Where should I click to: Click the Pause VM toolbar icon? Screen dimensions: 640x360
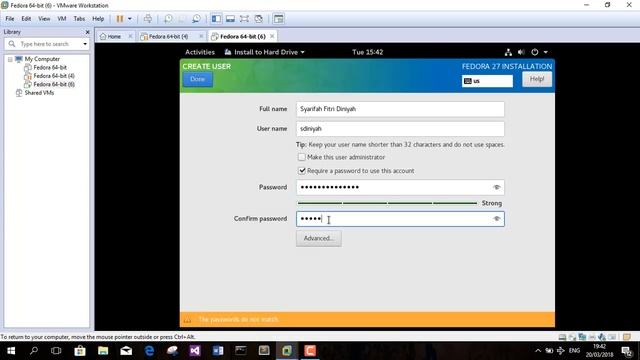(x=120, y=19)
